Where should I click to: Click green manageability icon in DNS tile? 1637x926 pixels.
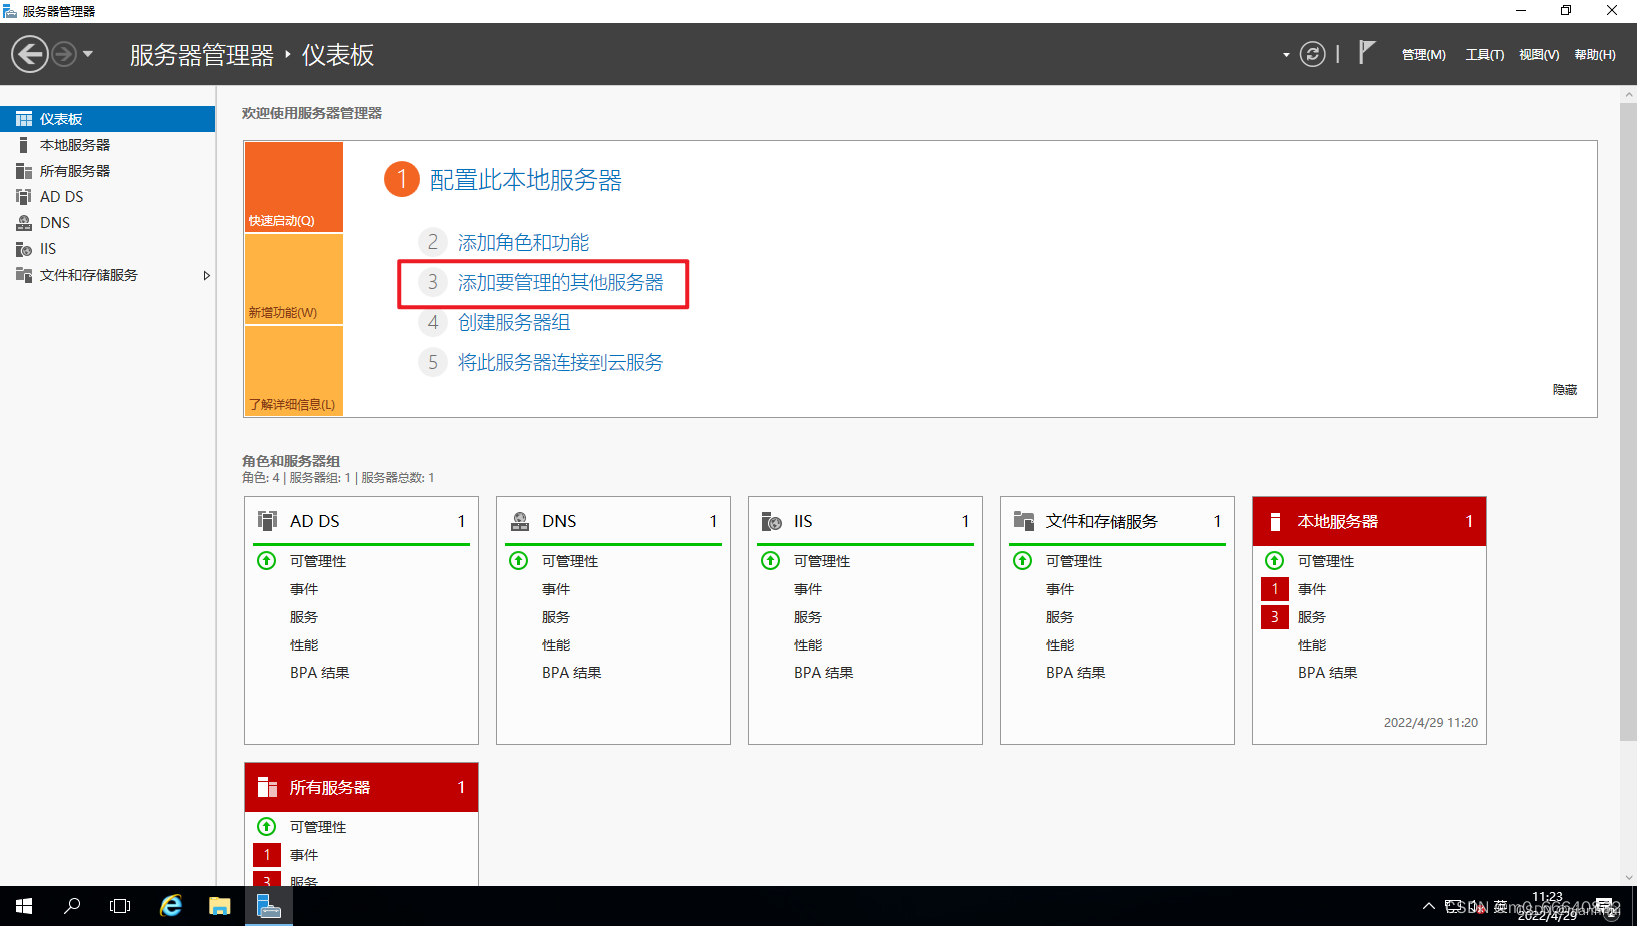(x=519, y=561)
